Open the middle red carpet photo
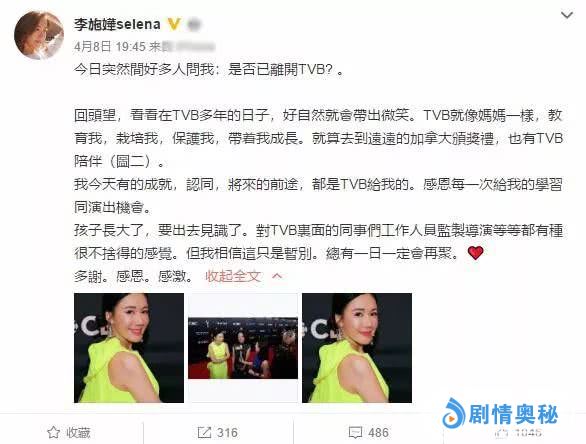586x444 pixels. (x=243, y=348)
